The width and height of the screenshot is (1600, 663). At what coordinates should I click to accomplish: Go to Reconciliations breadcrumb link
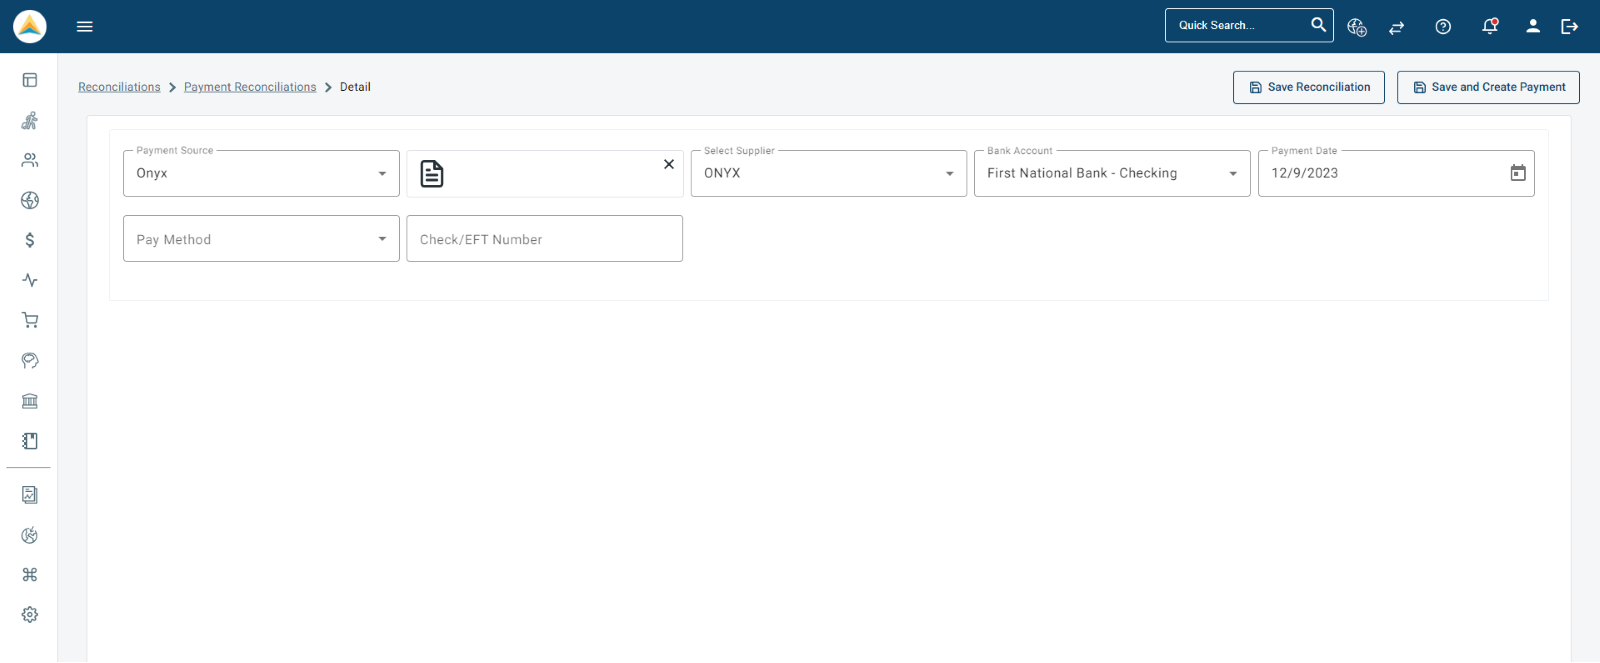119,87
